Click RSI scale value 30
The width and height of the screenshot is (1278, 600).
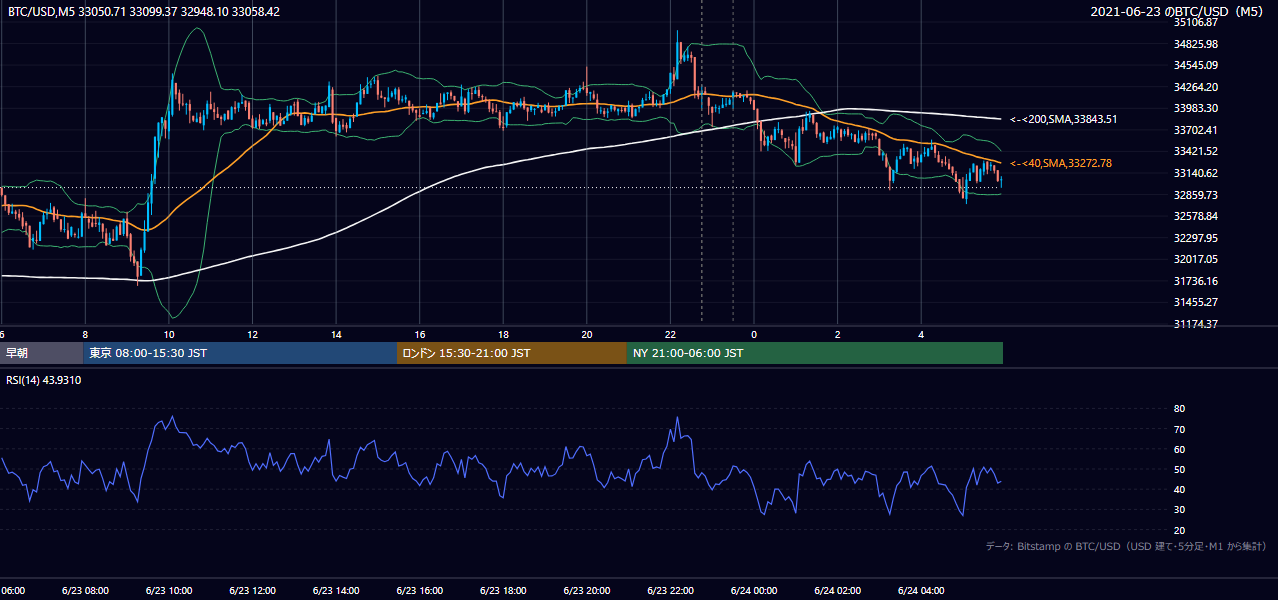[1179, 510]
